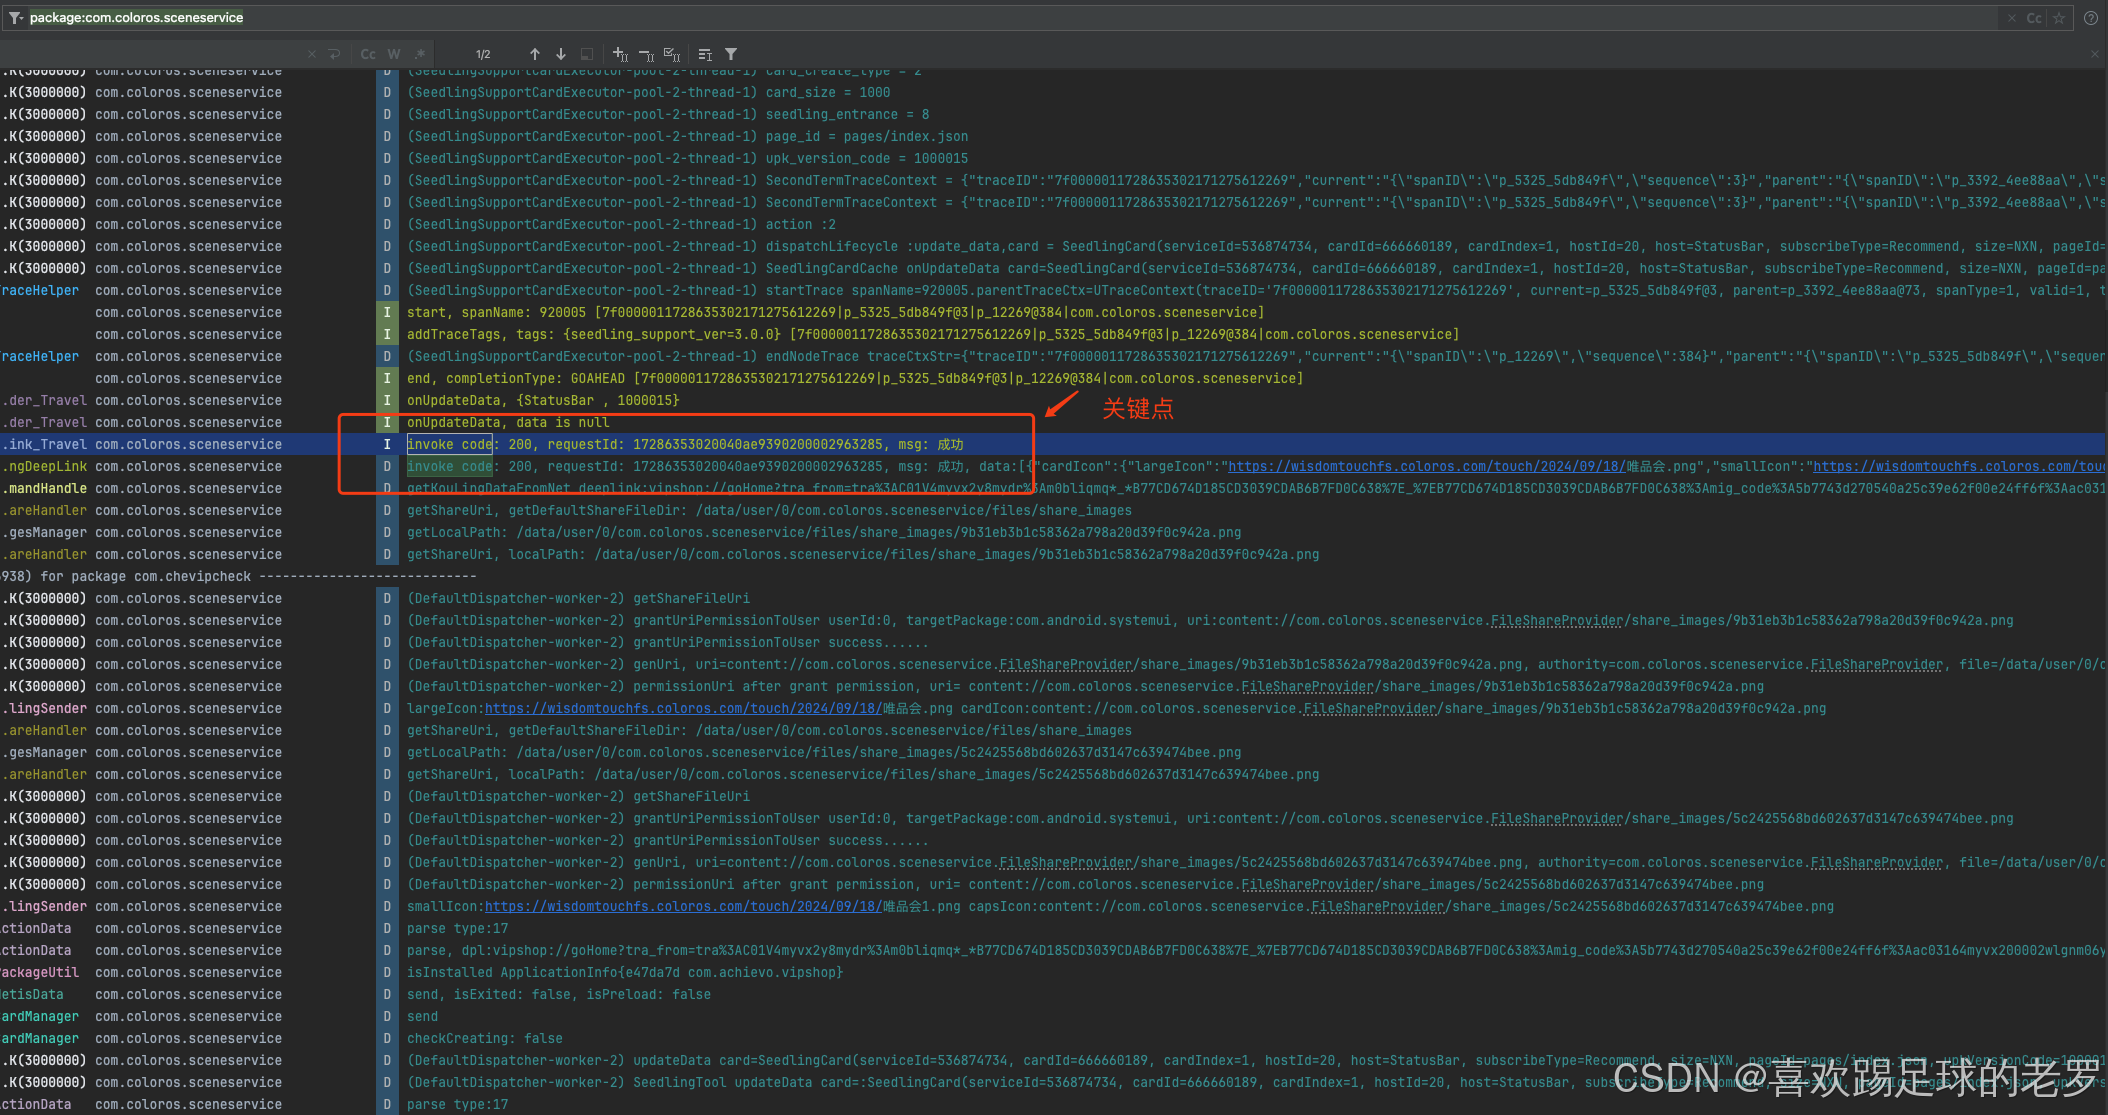Save filter as favorite star
The height and width of the screenshot is (1115, 2108).
click(2058, 18)
